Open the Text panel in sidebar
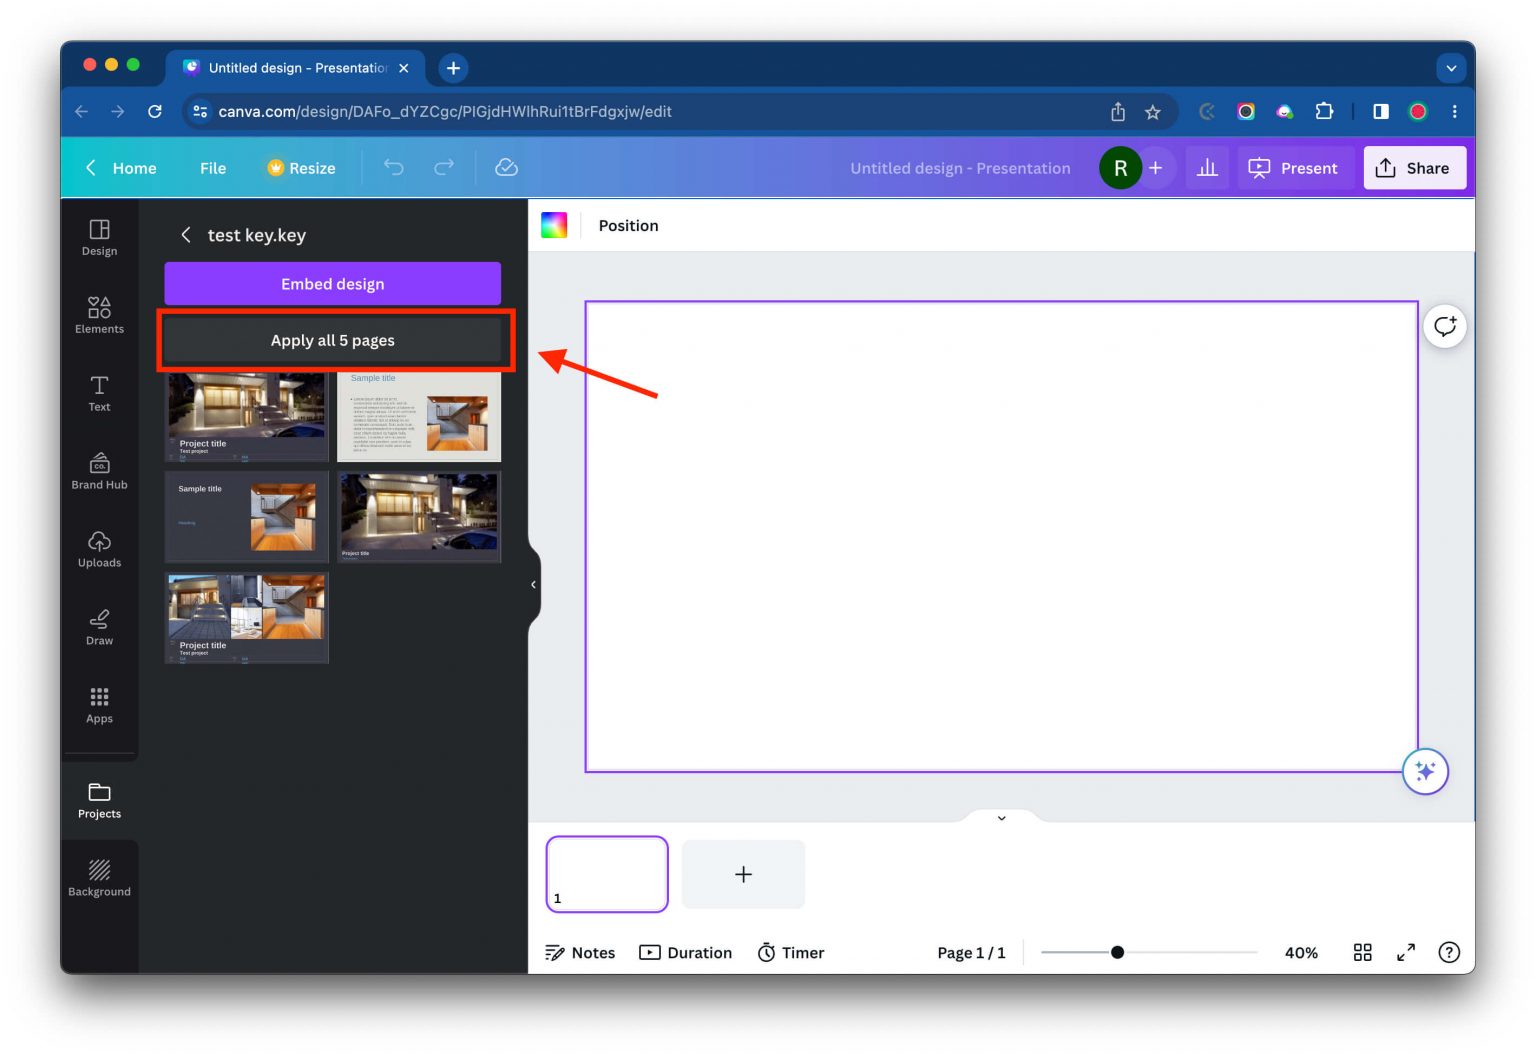 (x=99, y=393)
